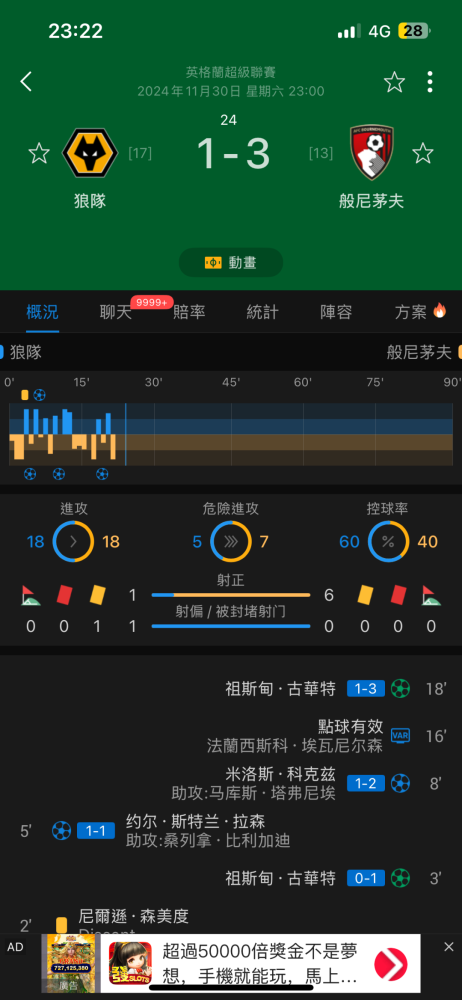This screenshot has width=462, height=1000.
Task: Tap the green goal ball icon at 18'
Action: click(400, 688)
